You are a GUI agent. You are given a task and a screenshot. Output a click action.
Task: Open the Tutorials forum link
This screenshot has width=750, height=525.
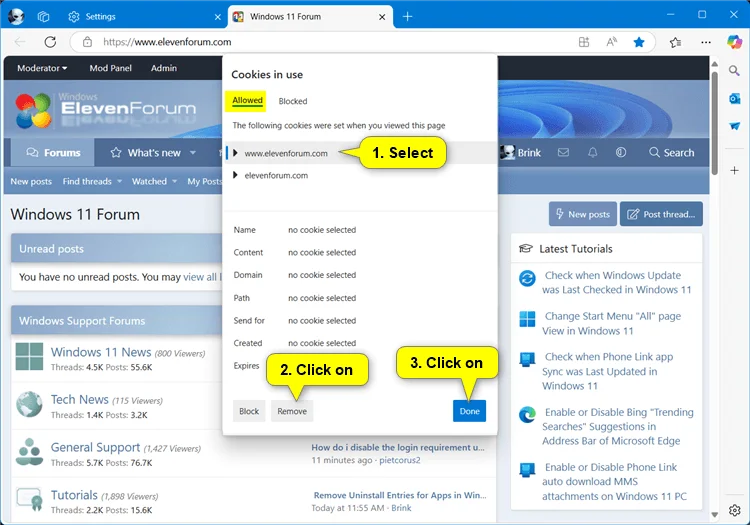74,495
